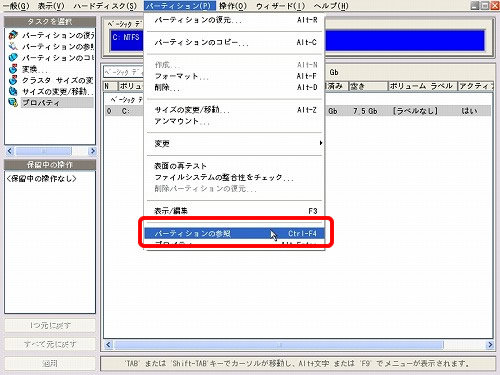Open the 表示(V) menu
Image resolution: width=500 pixels, height=375 pixels.
[x=51, y=6]
